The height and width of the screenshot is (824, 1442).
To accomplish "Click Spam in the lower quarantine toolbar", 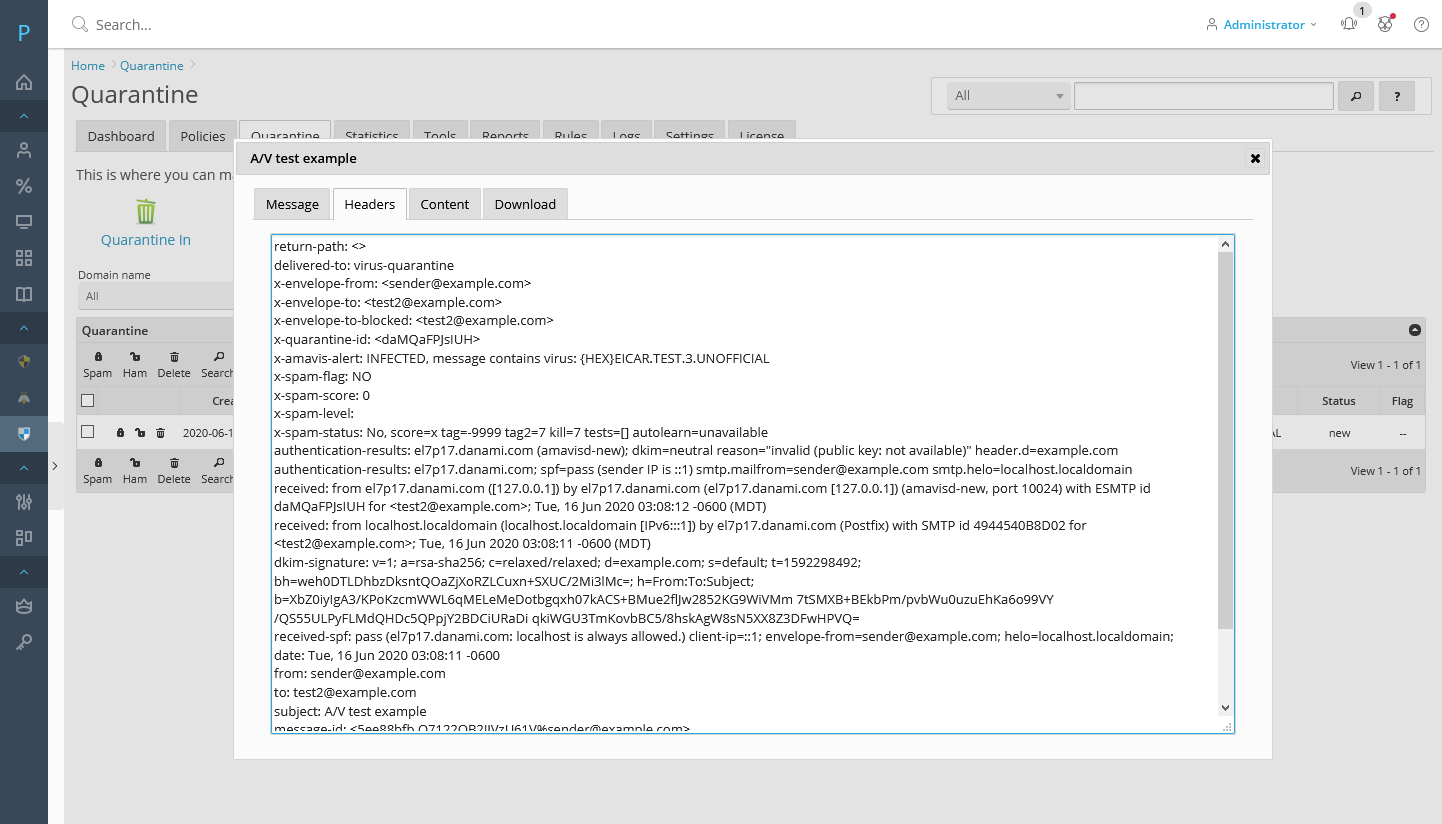I will pos(98,470).
